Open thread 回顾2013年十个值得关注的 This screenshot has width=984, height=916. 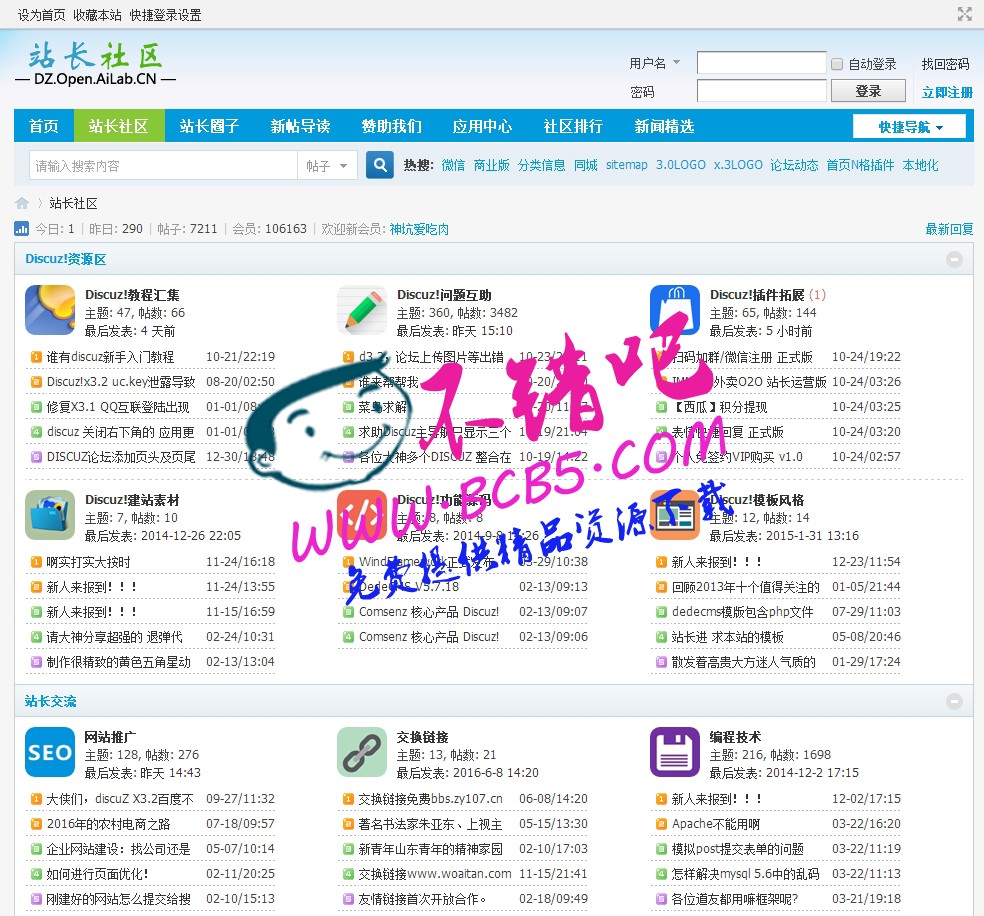pos(746,587)
